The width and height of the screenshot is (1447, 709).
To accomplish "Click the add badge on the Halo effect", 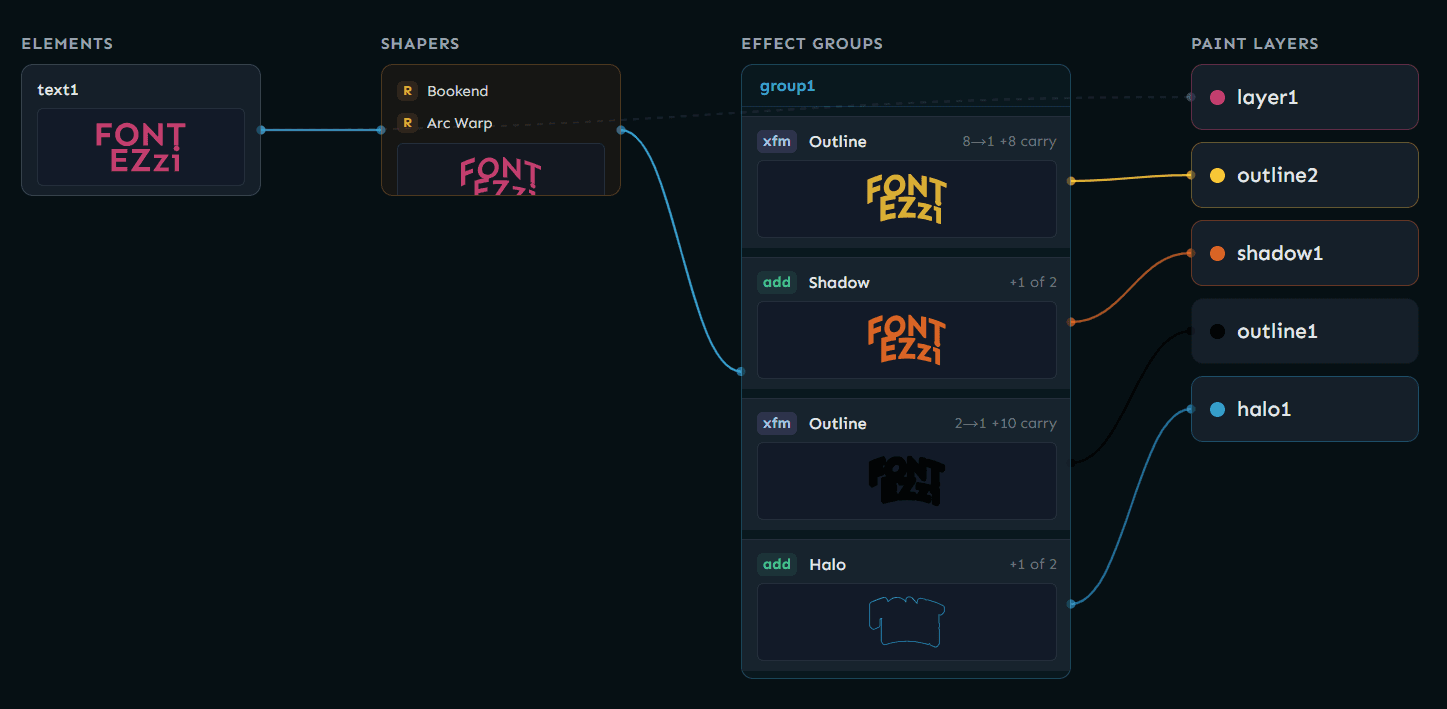I will click(x=777, y=564).
